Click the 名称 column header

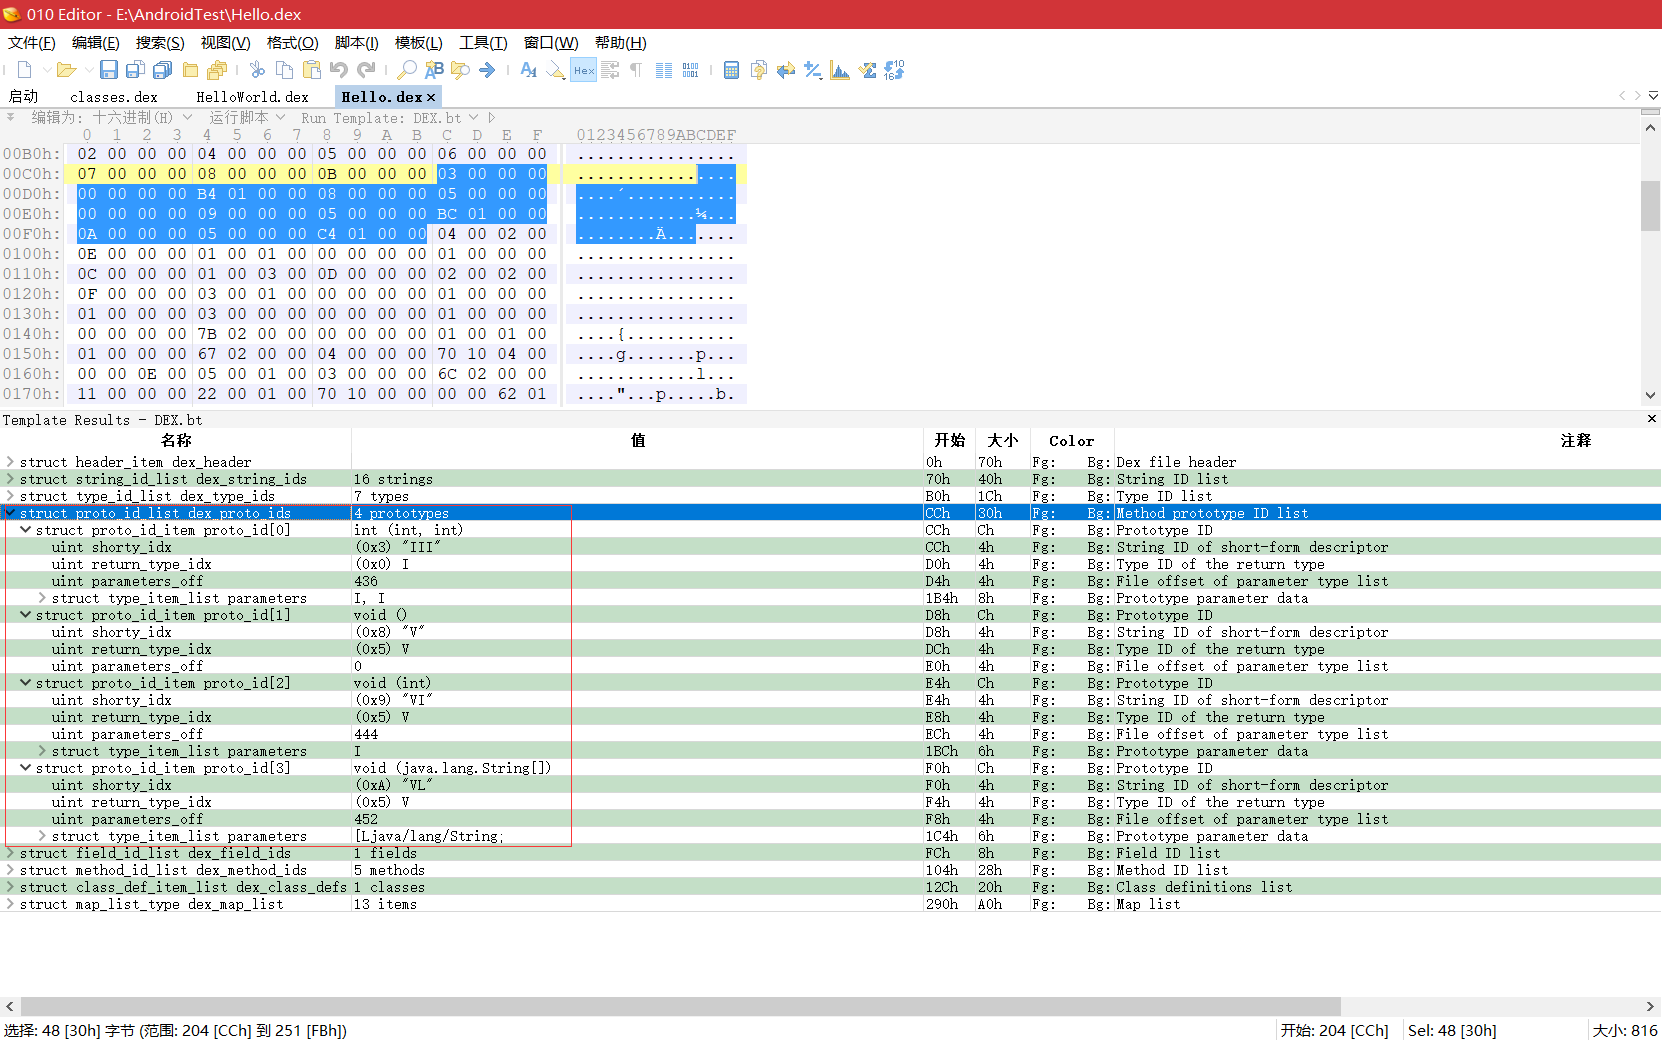coord(176,441)
